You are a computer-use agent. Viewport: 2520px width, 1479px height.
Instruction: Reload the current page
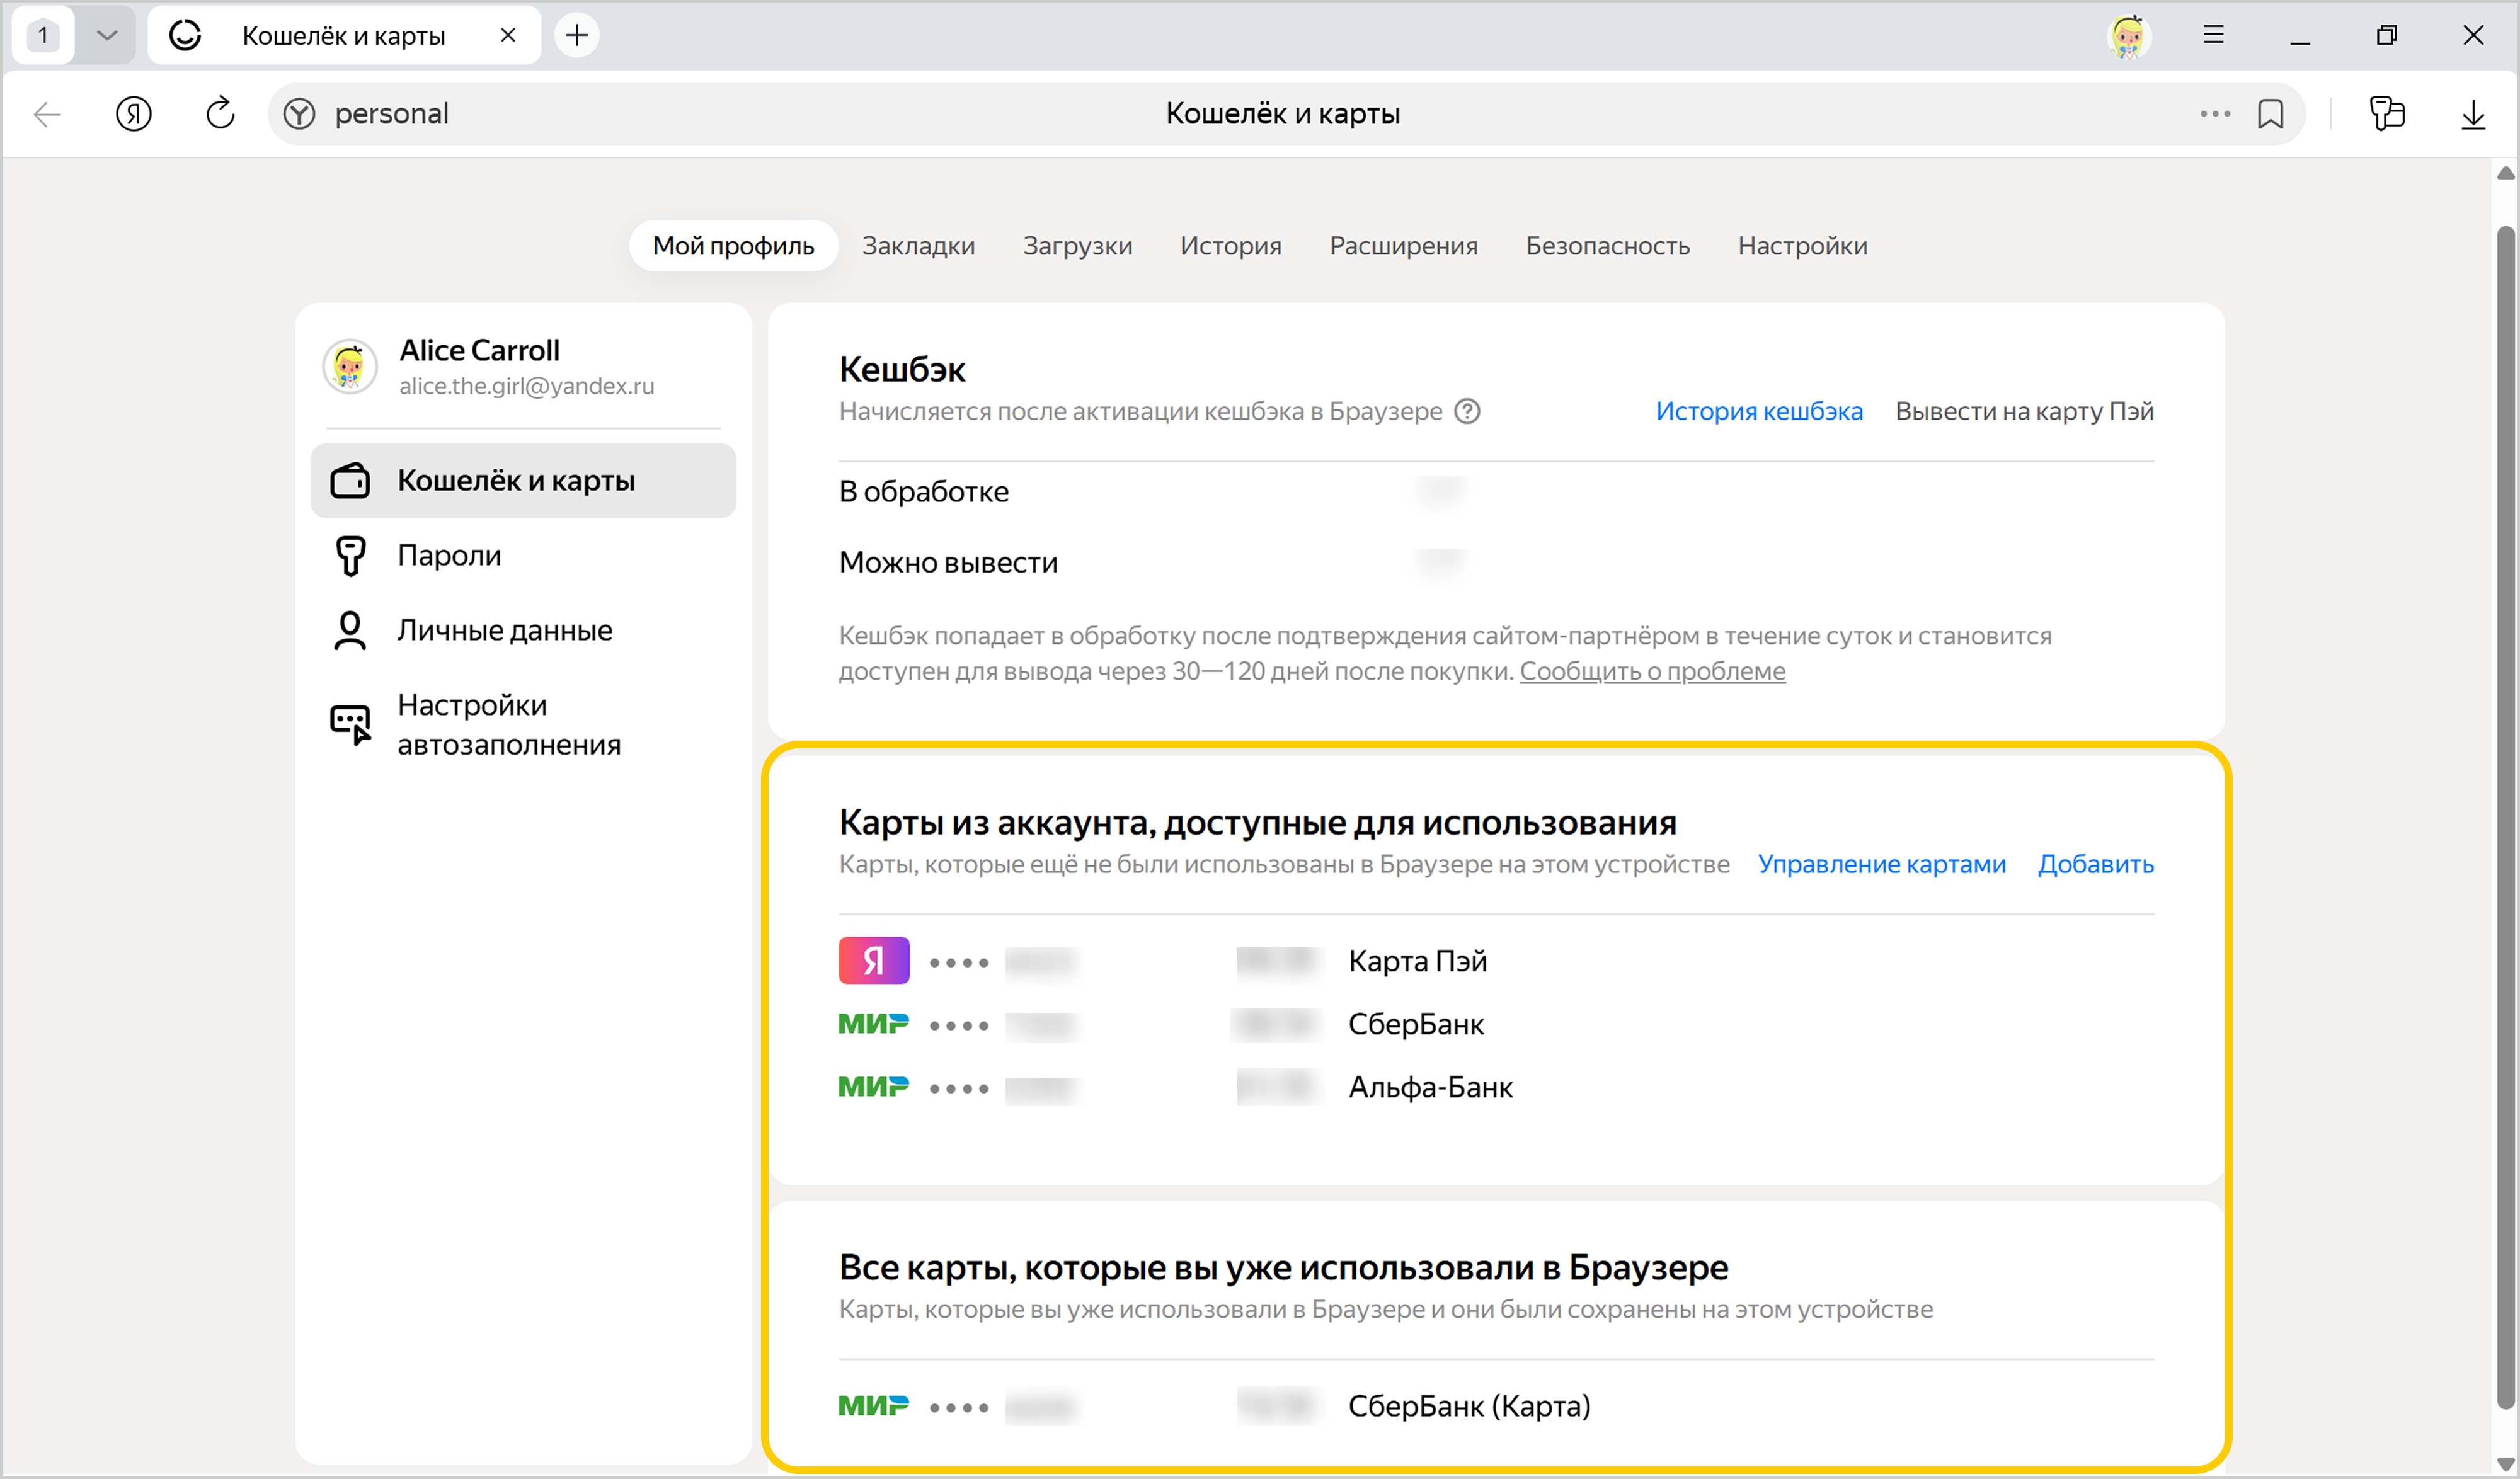tap(220, 114)
